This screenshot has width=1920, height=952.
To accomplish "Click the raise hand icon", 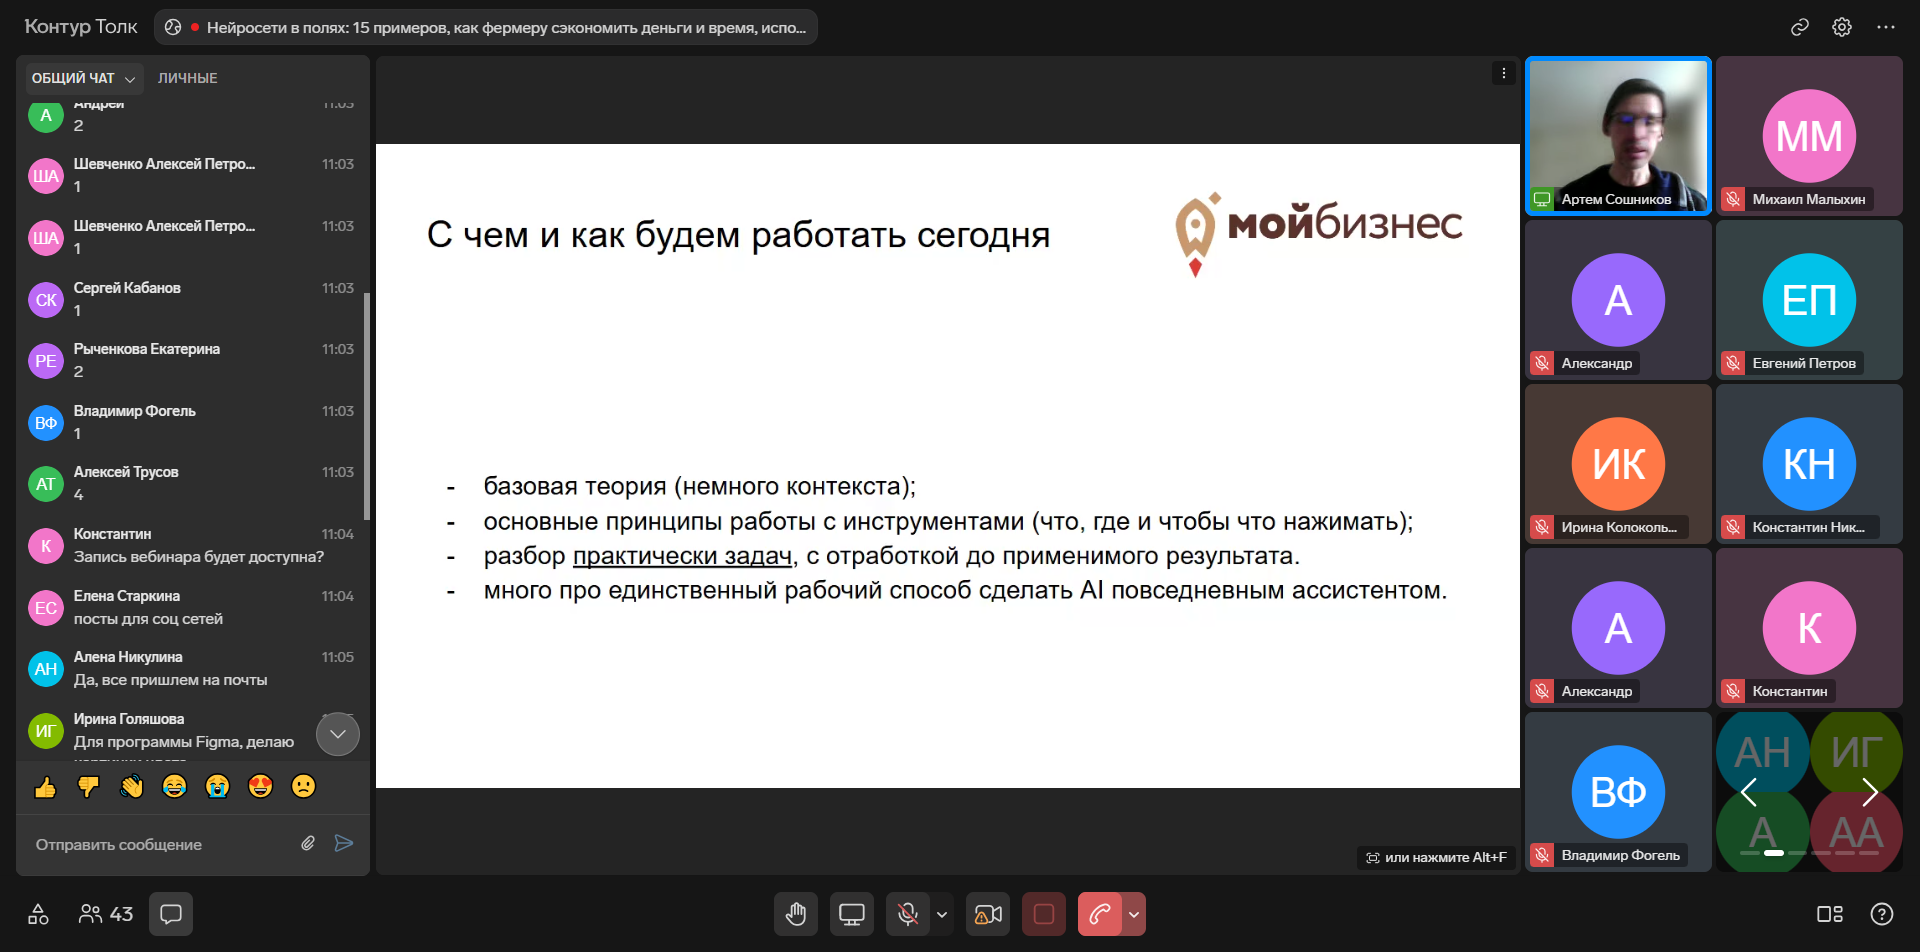I will tap(796, 914).
